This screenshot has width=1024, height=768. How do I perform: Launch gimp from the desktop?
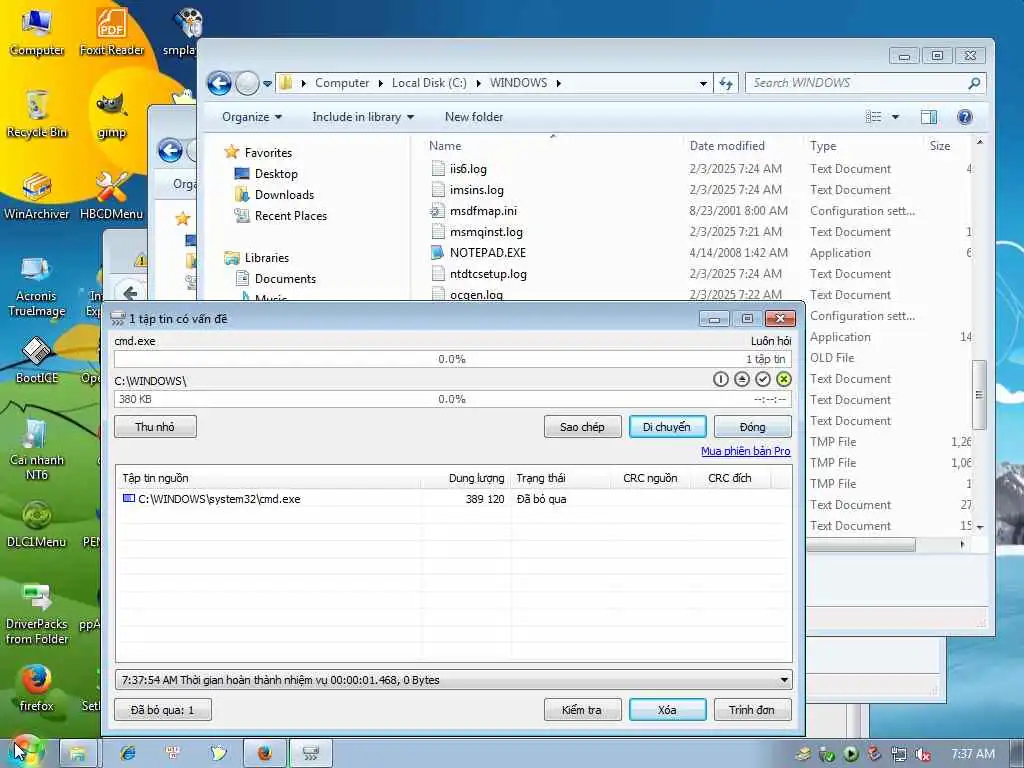tap(112, 114)
